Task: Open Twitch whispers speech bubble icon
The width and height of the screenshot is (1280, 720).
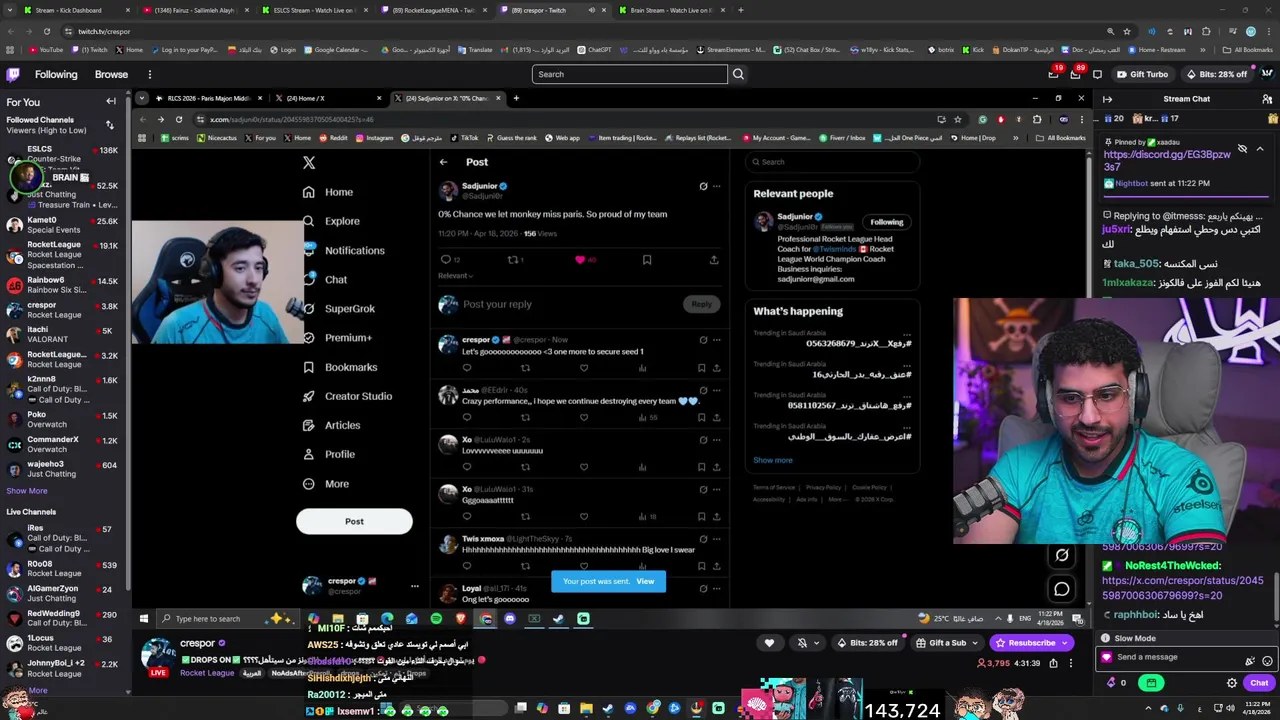Action: (x=1097, y=74)
